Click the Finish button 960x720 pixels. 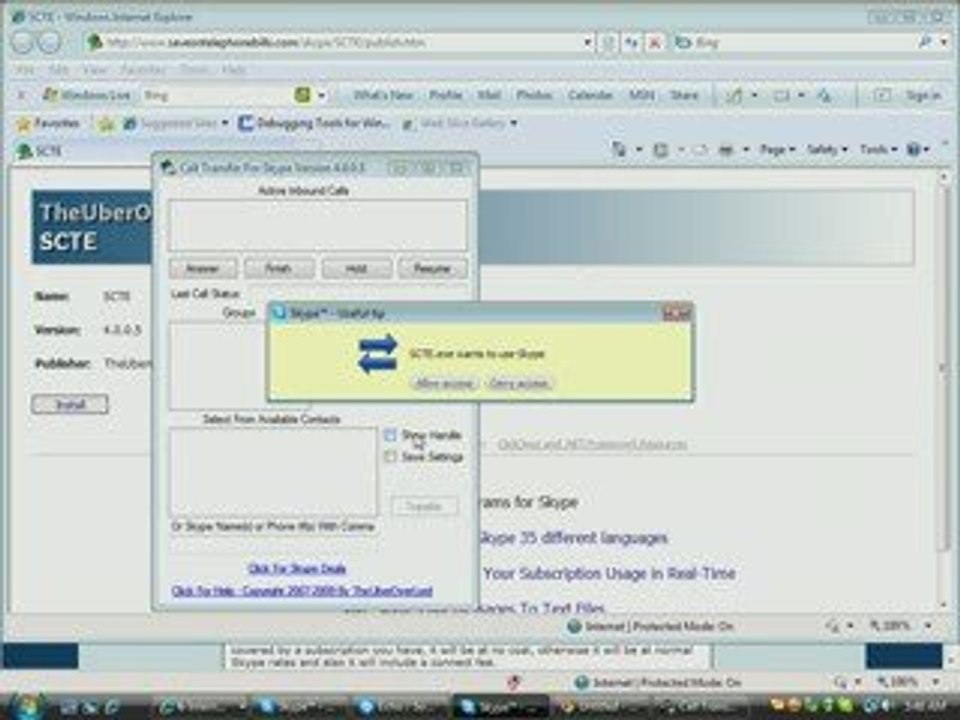click(279, 268)
